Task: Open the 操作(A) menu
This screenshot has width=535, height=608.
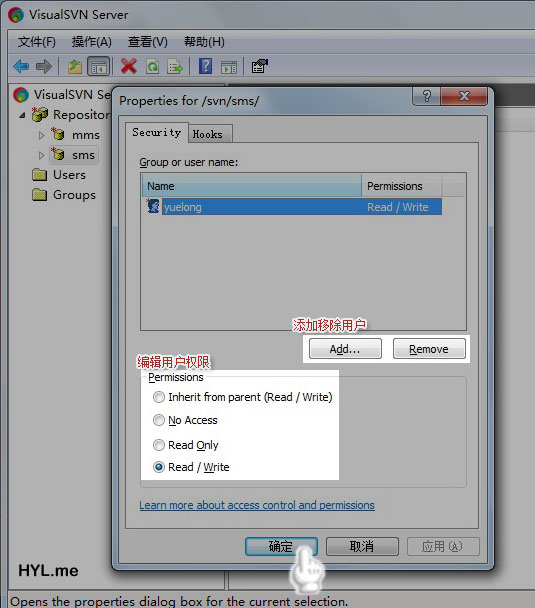Action: pyautogui.click(x=91, y=41)
